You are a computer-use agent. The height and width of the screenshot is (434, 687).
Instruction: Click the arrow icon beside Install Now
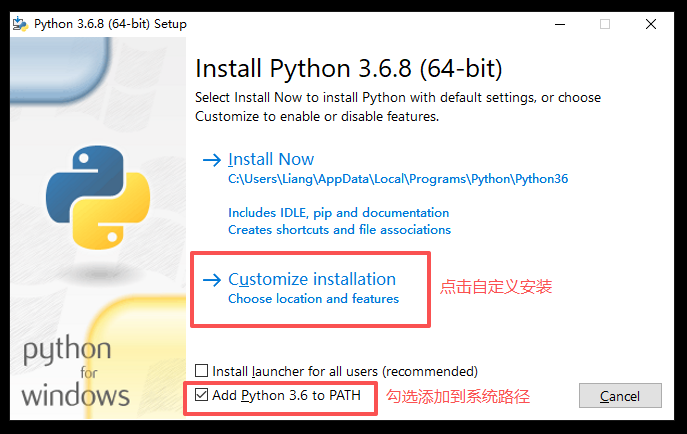pos(211,160)
